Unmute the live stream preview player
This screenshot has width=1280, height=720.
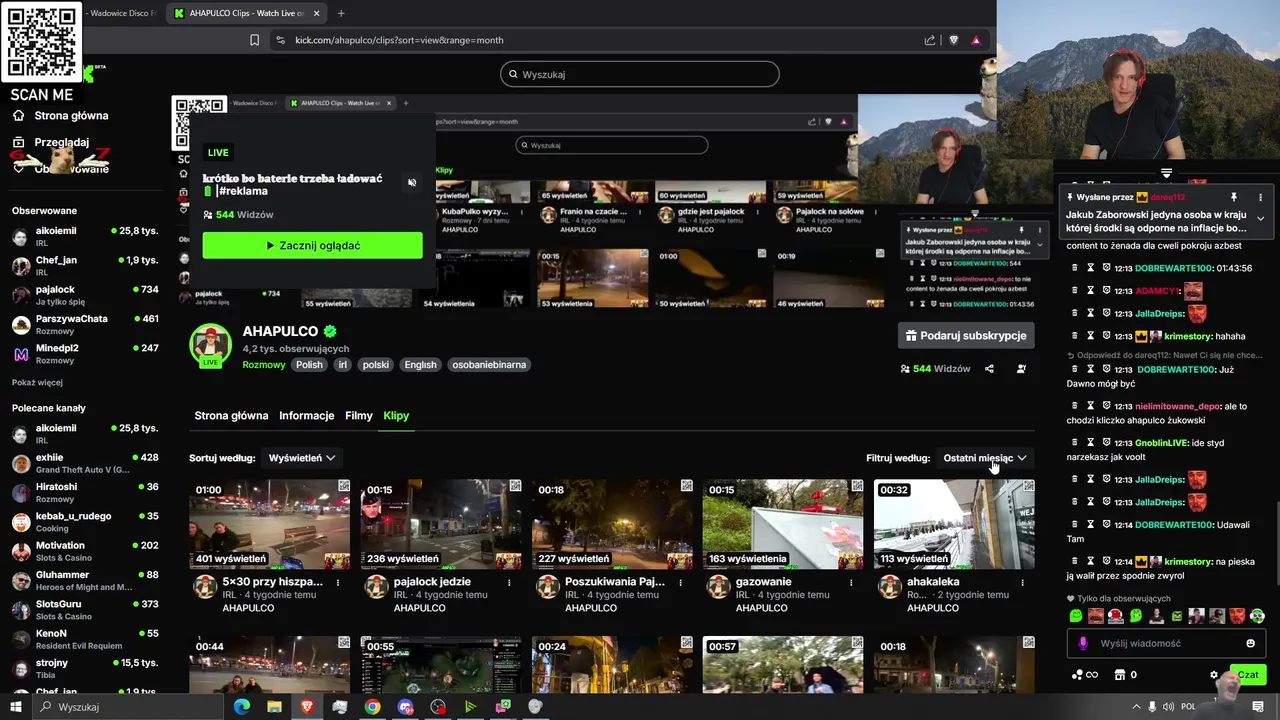click(x=412, y=183)
